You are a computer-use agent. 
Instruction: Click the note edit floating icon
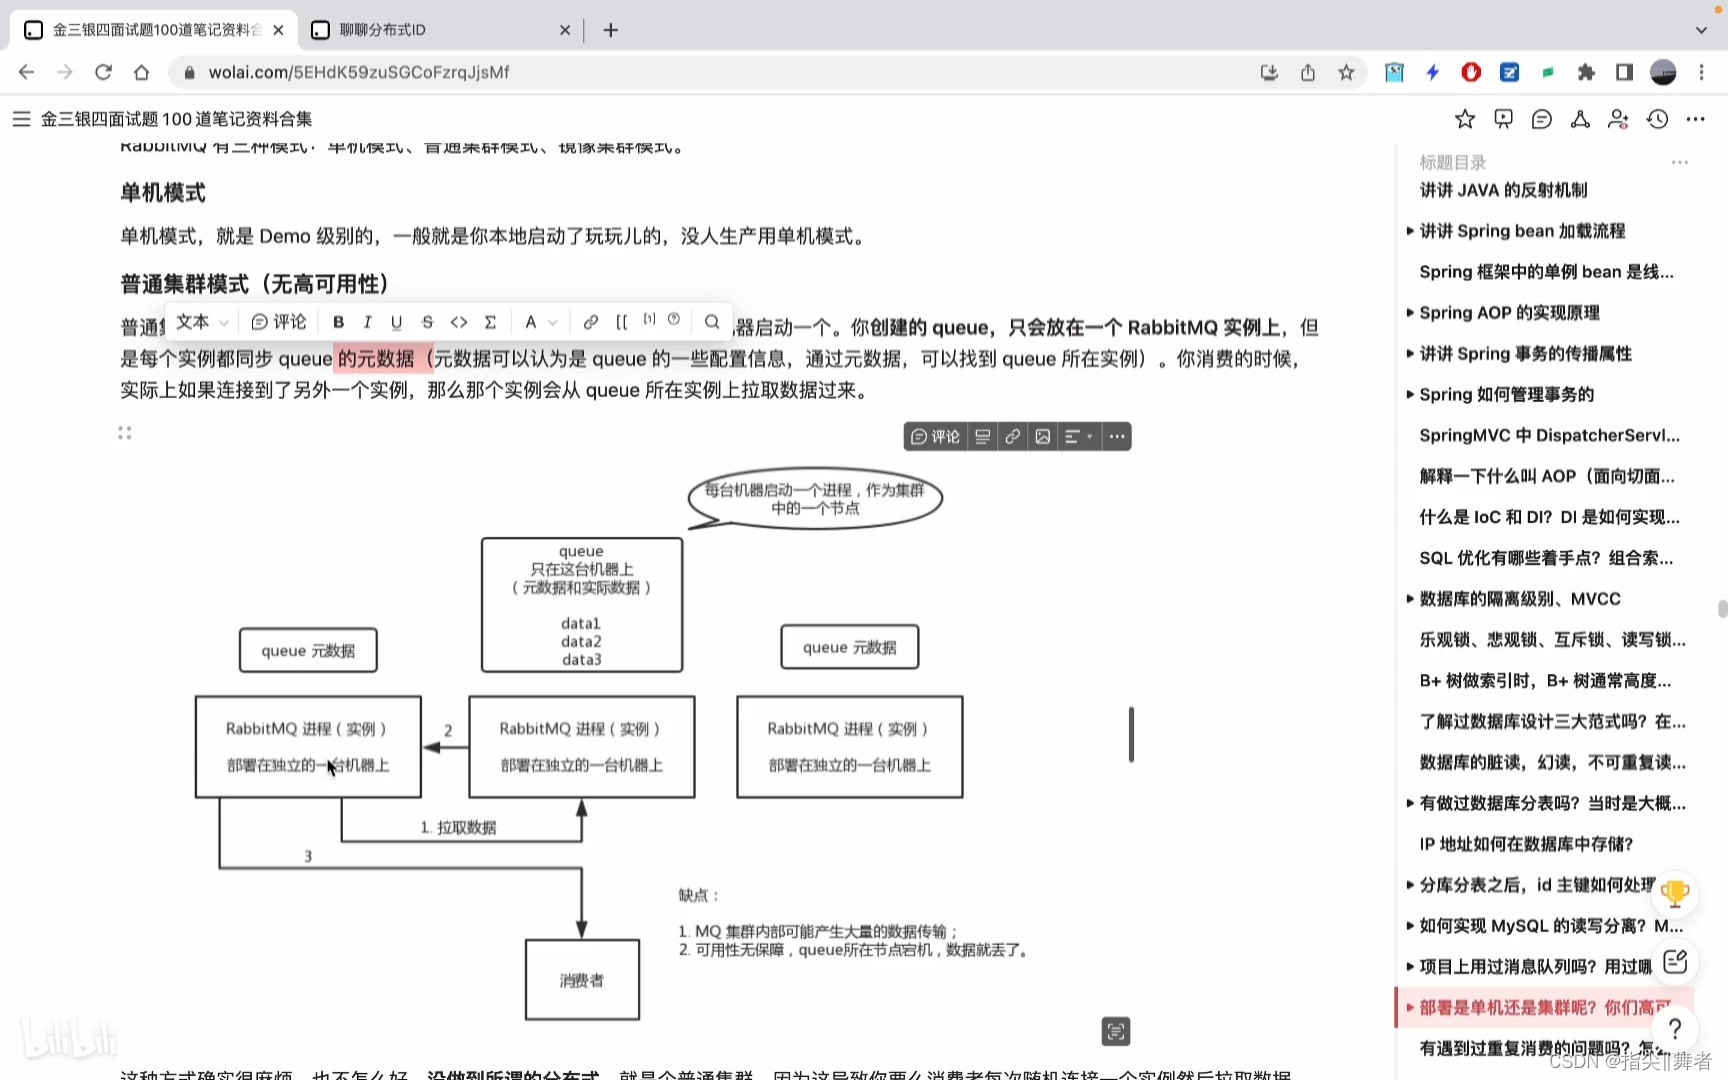click(1675, 962)
